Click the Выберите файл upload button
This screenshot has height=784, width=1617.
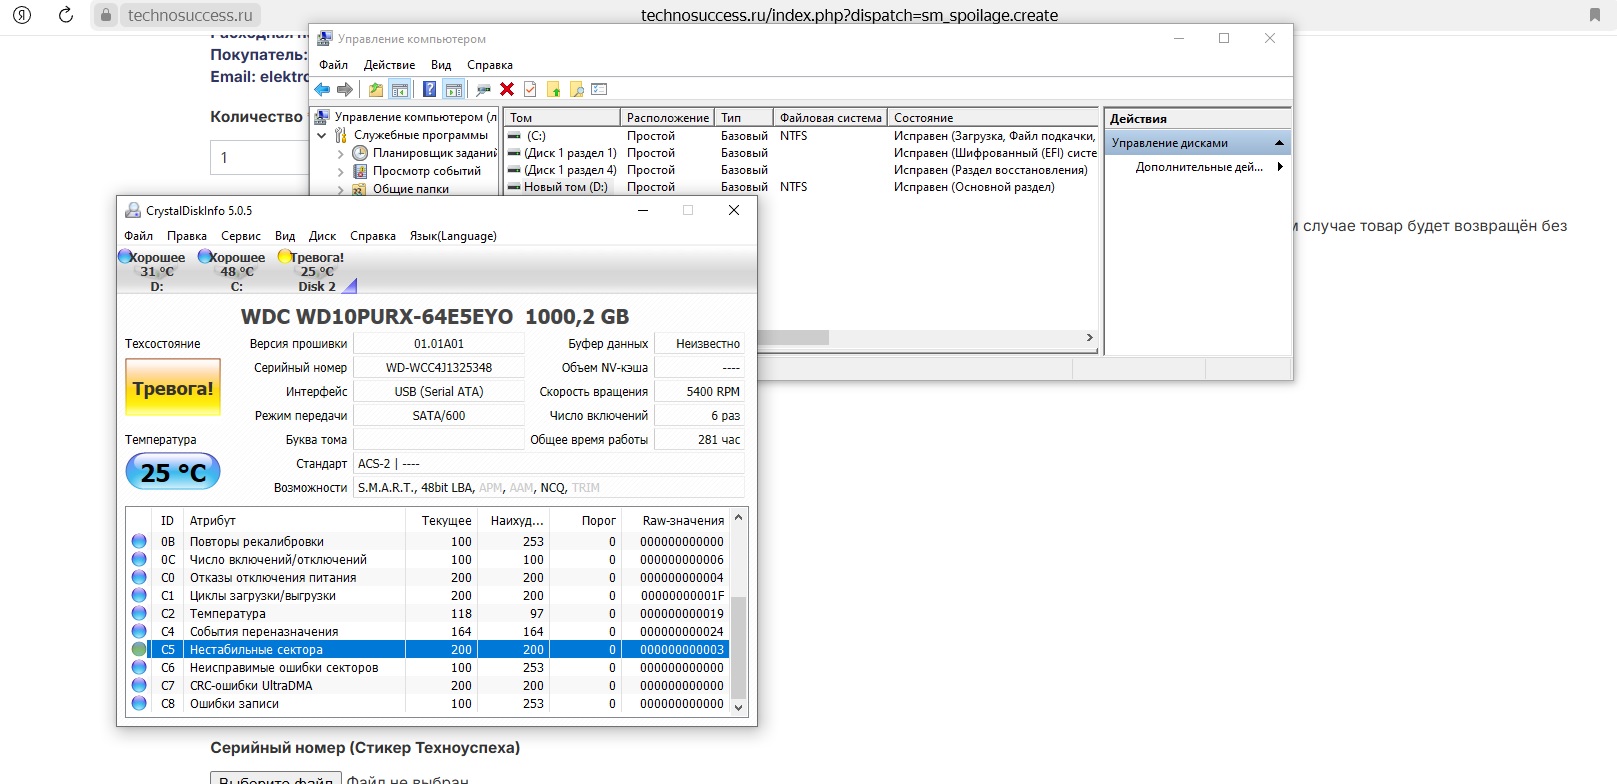(x=276, y=779)
